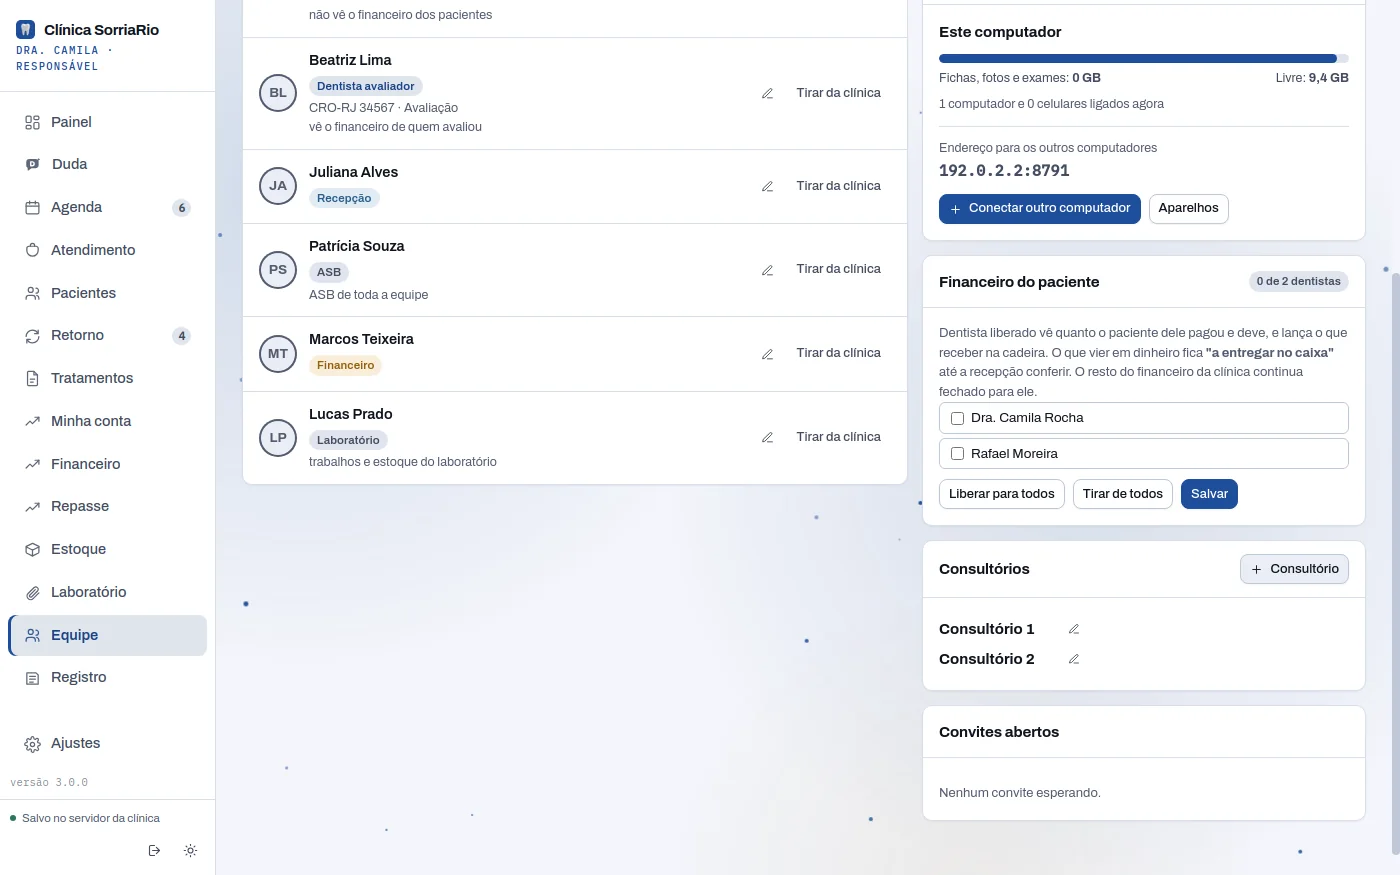Click the storage usage progress bar
The width and height of the screenshot is (1400, 875).
click(x=1144, y=59)
